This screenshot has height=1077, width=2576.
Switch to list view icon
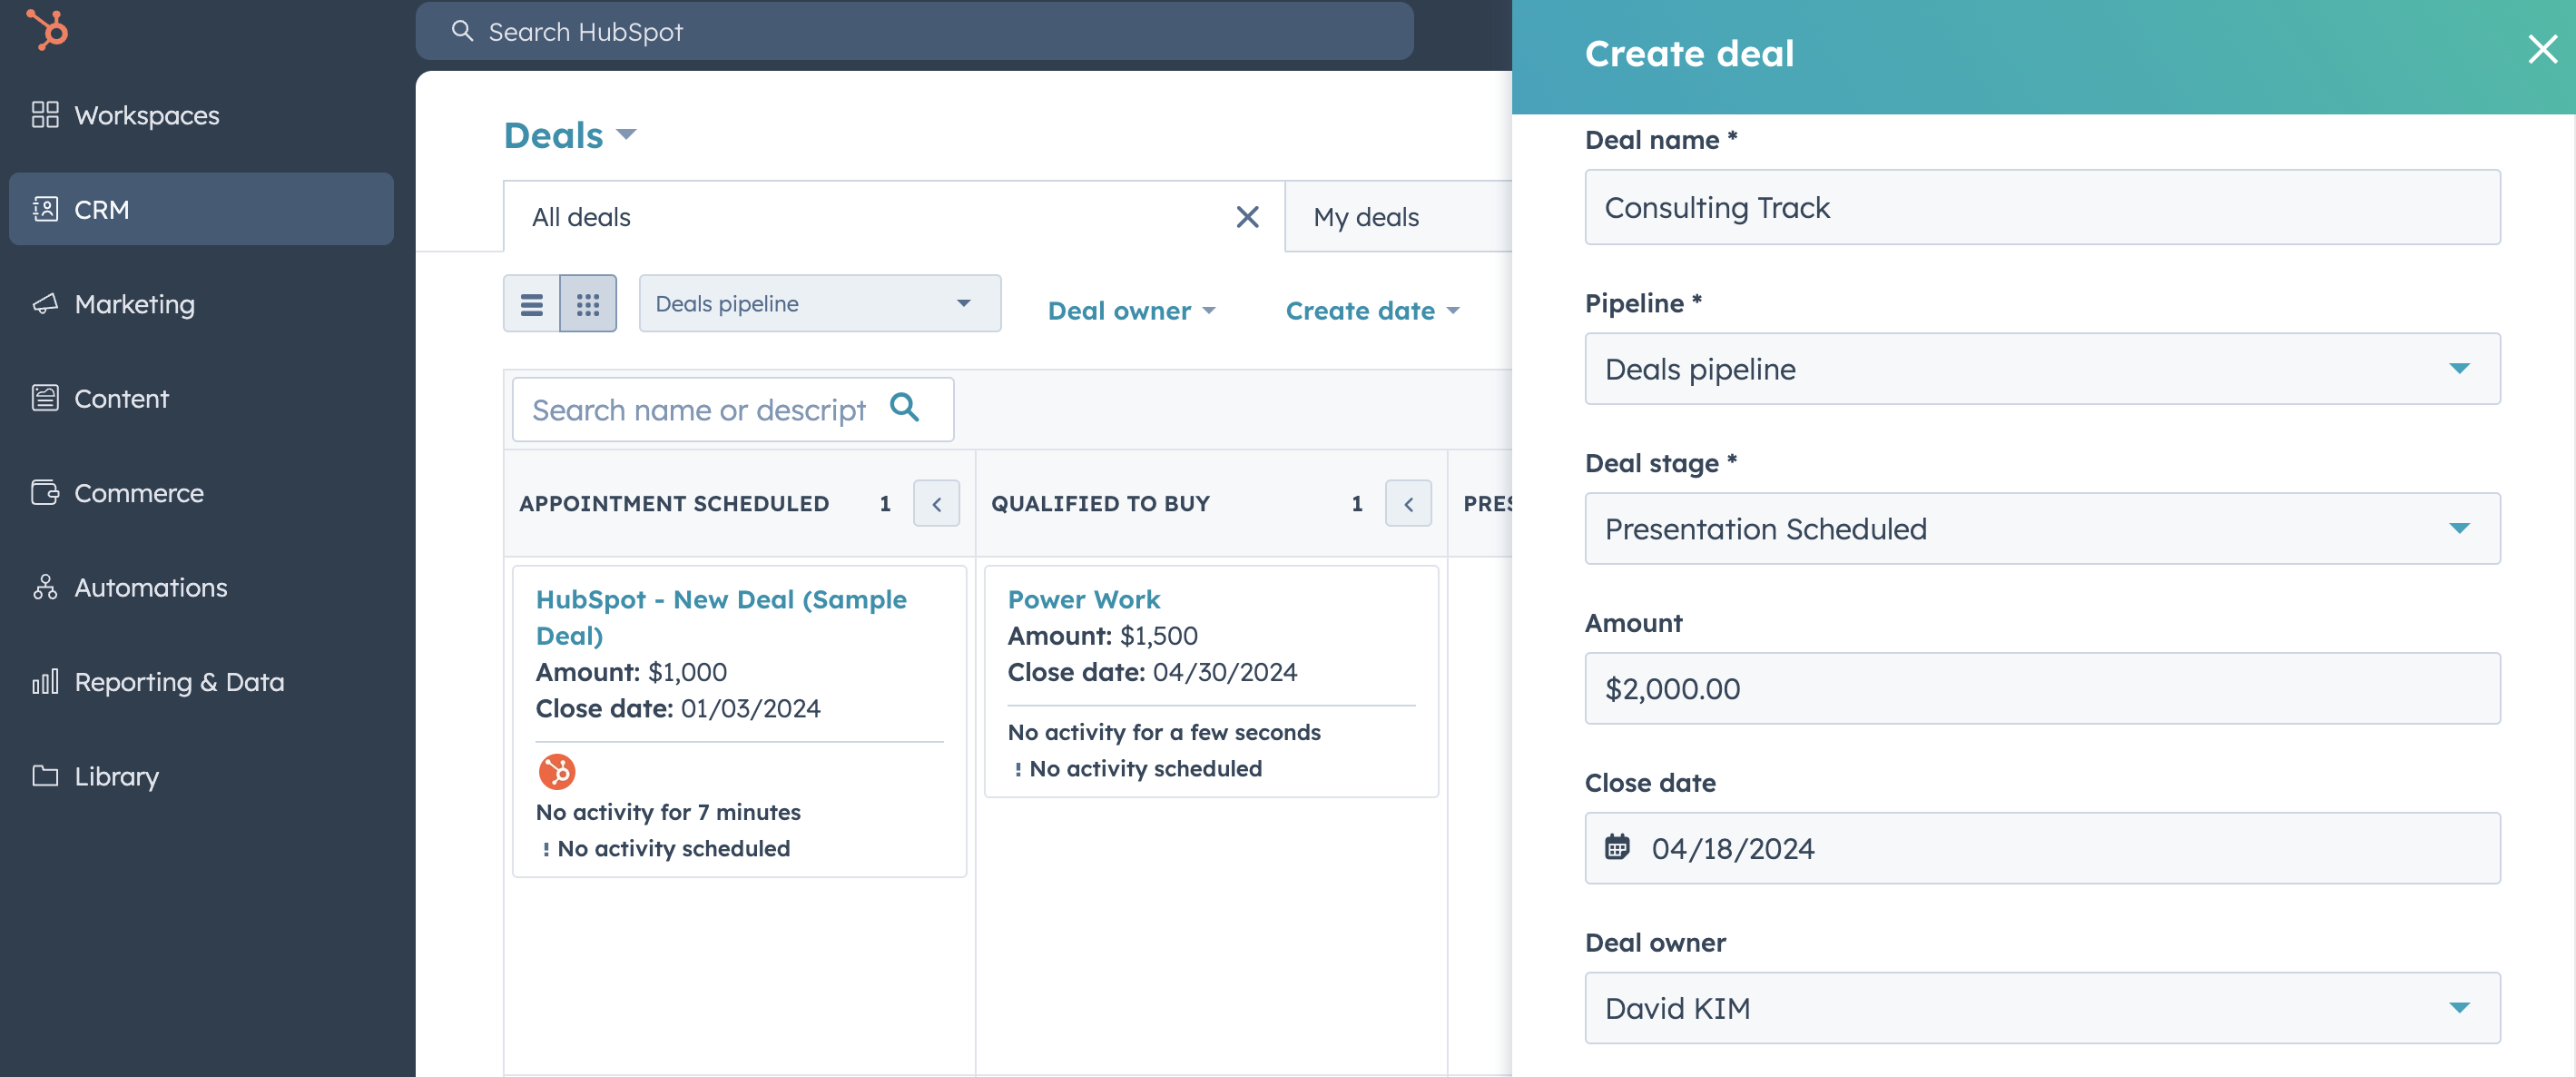coord(531,304)
